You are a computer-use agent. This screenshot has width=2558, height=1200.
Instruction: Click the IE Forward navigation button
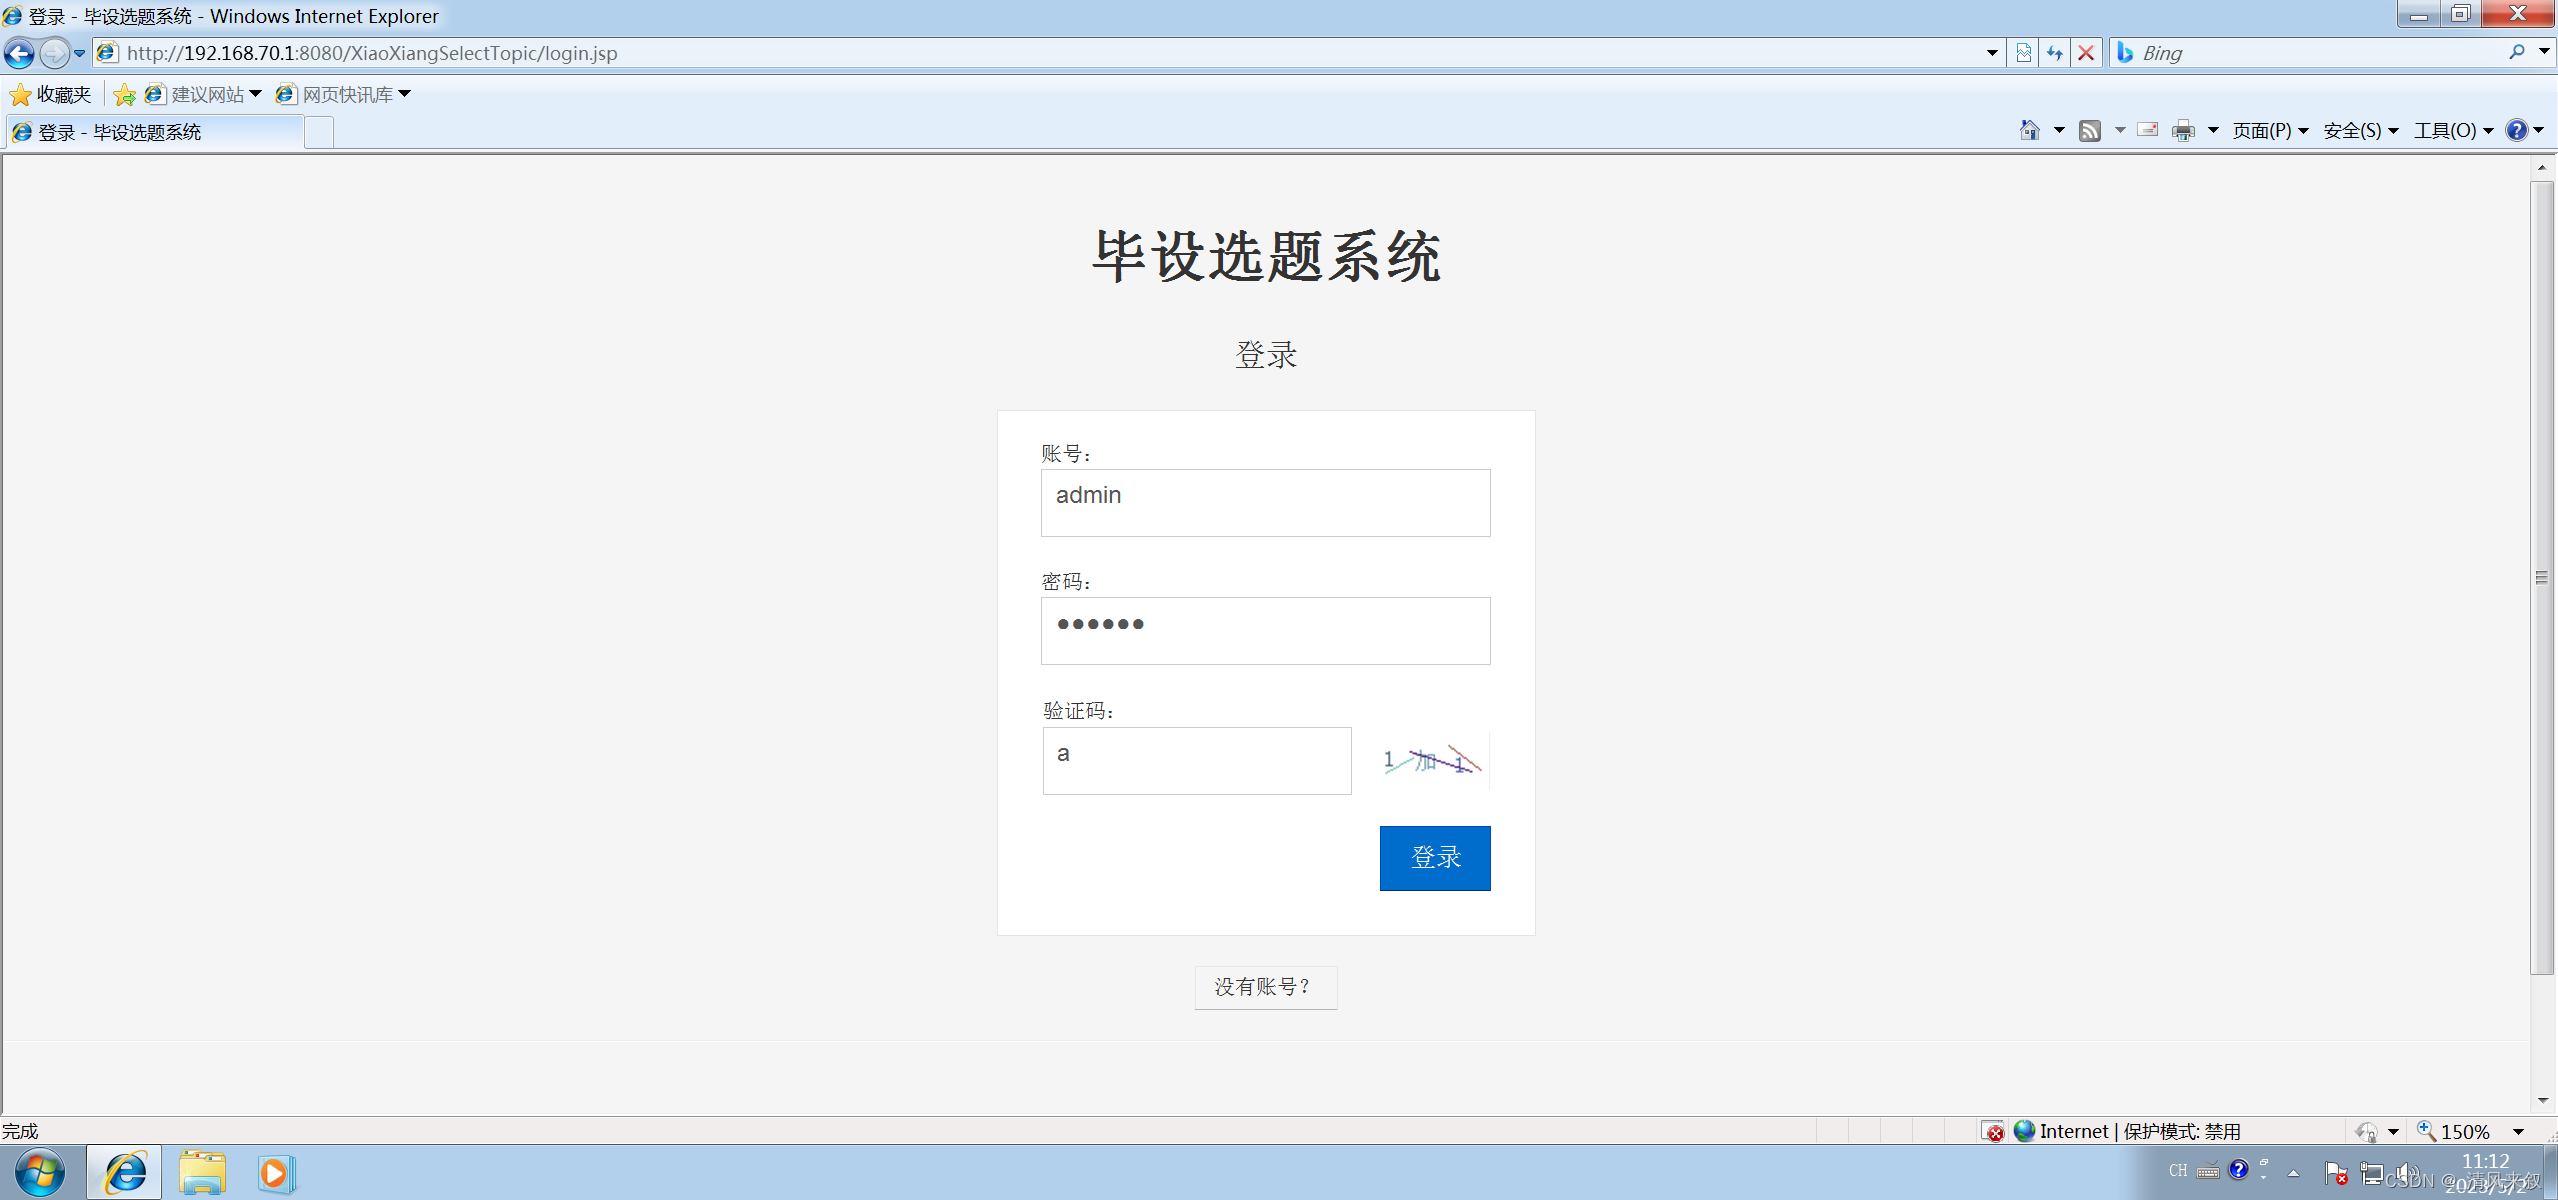[x=54, y=53]
